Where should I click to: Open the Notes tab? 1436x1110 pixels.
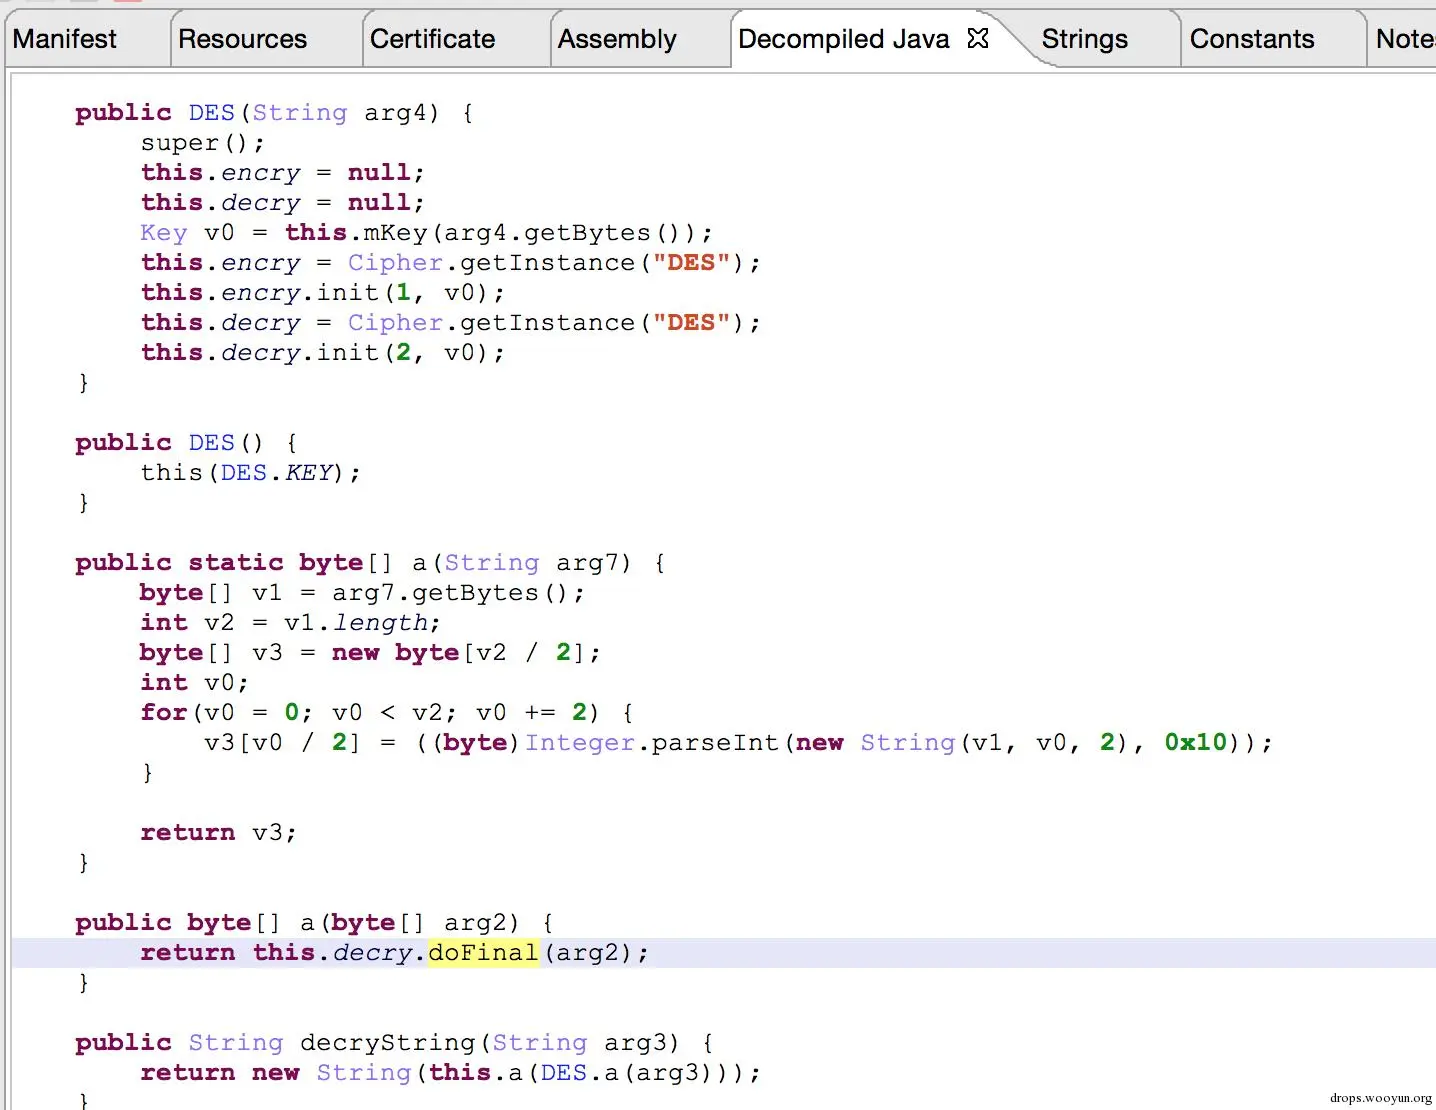point(1405,39)
